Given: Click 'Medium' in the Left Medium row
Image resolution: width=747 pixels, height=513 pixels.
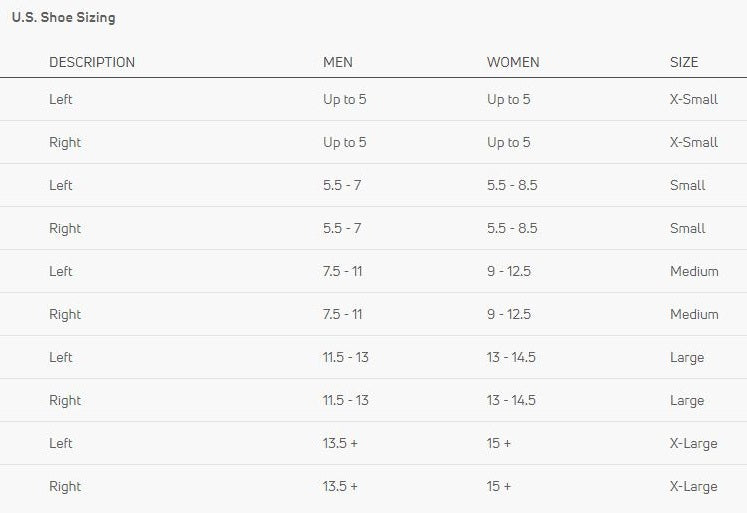Looking at the screenshot, I should pyautogui.click(x=694, y=271).
